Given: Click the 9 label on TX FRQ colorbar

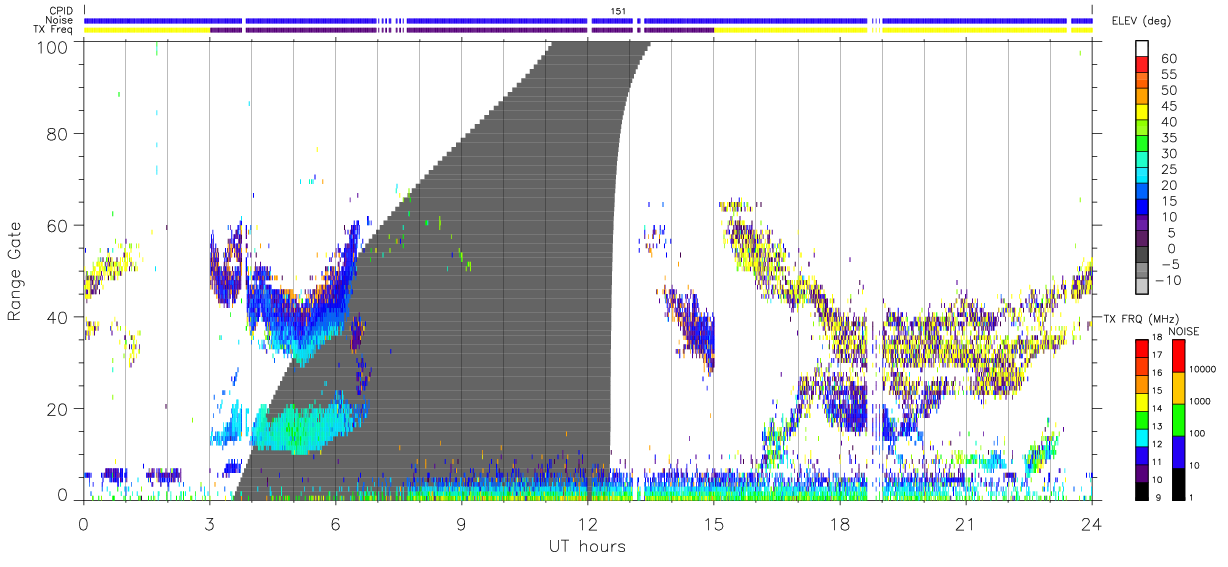Looking at the screenshot, I should click(1159, 497).
